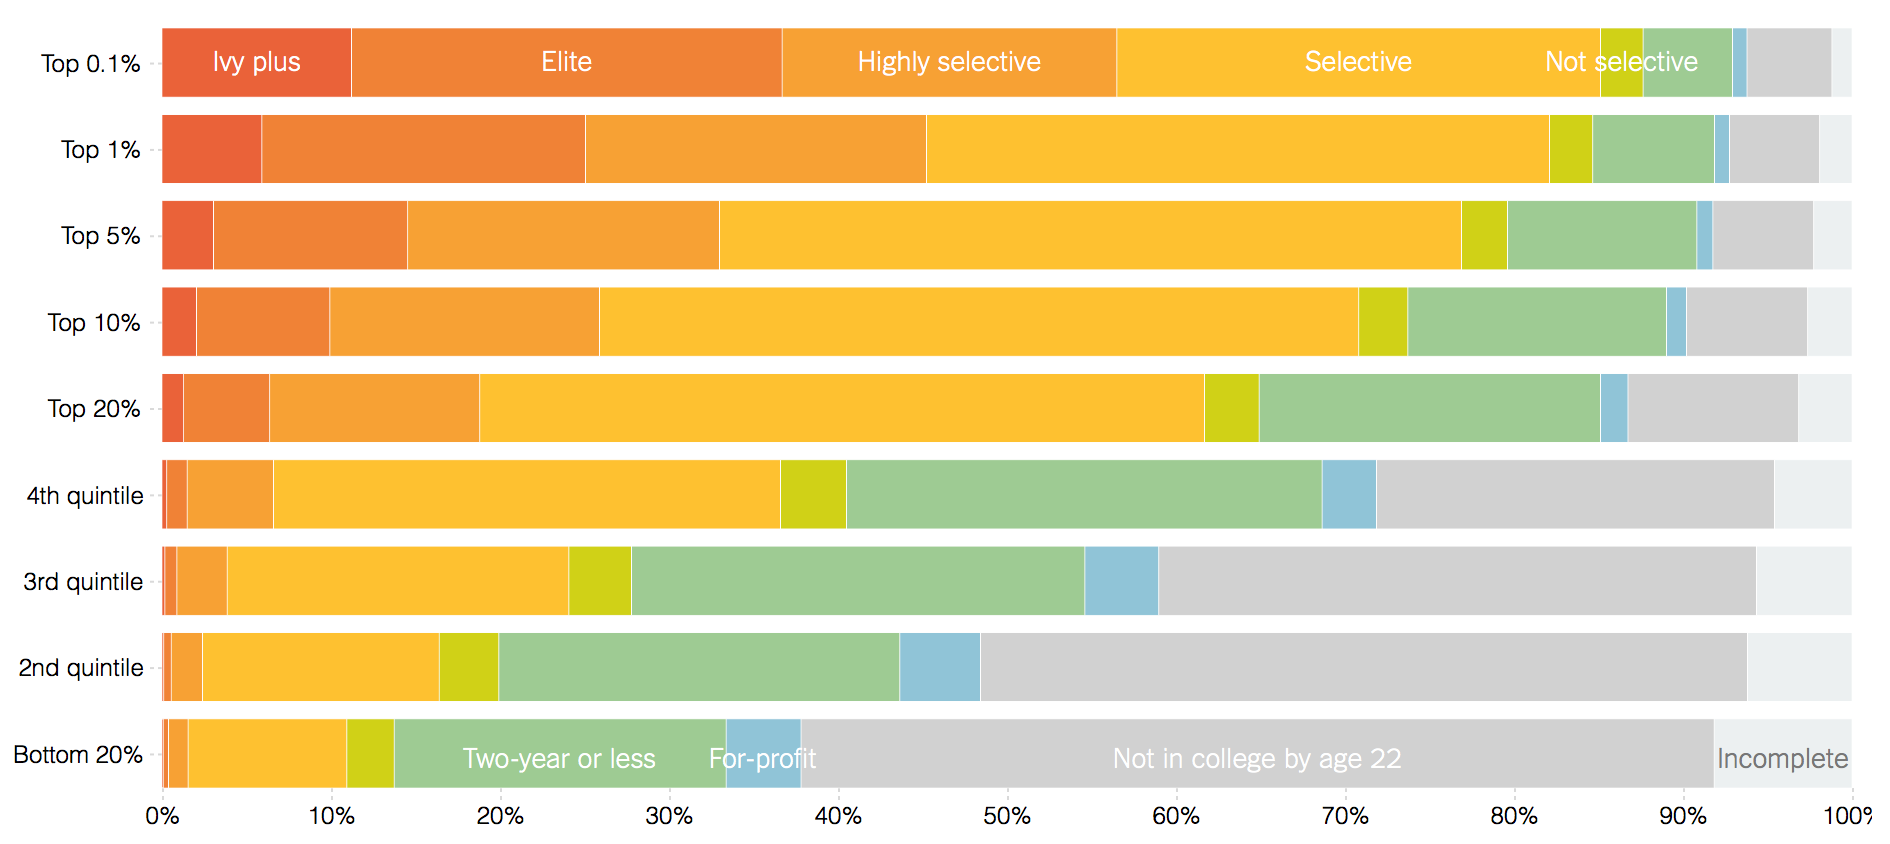
Task: Click the blue segment in the 4th quintile bar
Action: [x=1348, y=494]
